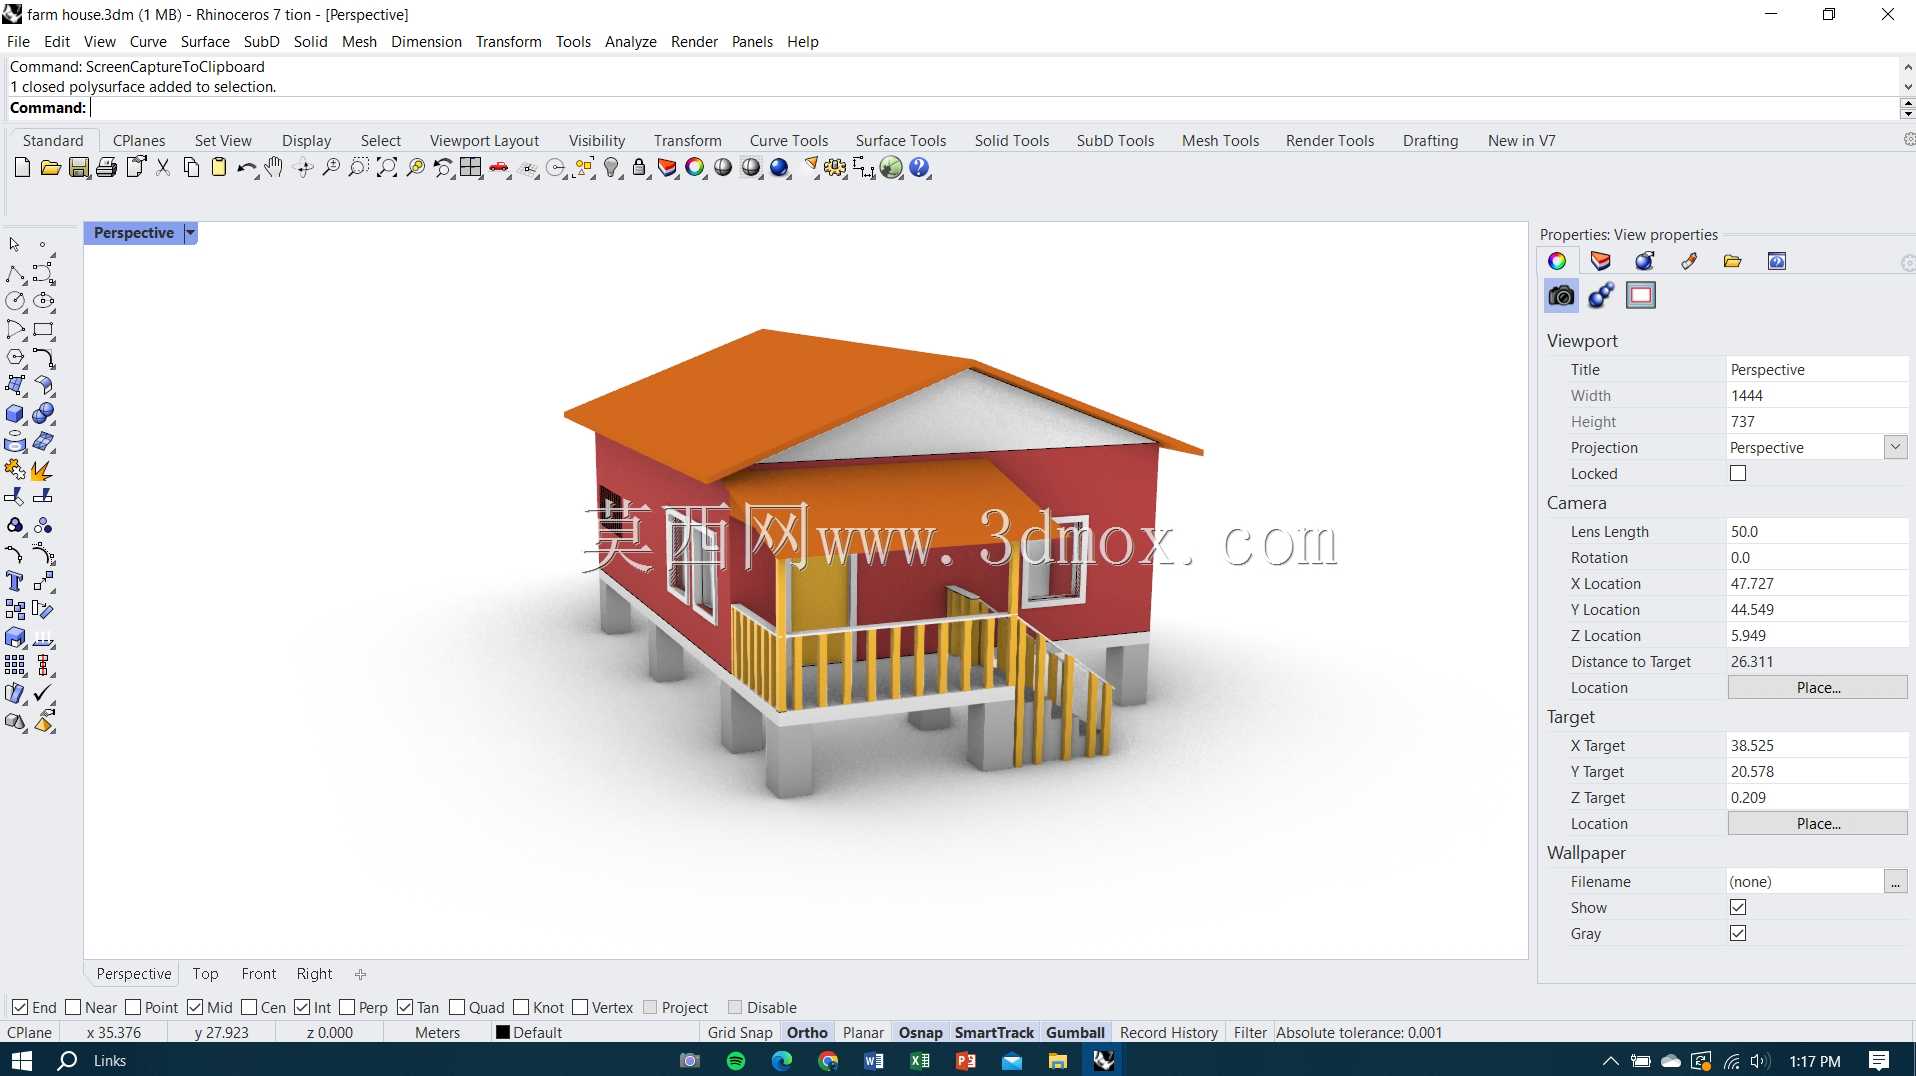Switch to the Front viewport tab
Screen dimensions: 1916x1076
(x=258, y=974)
